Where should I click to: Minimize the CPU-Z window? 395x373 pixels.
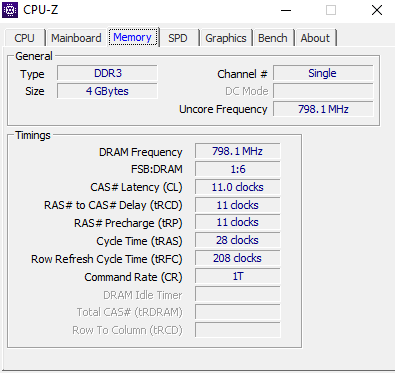click(x=286, y=10)
